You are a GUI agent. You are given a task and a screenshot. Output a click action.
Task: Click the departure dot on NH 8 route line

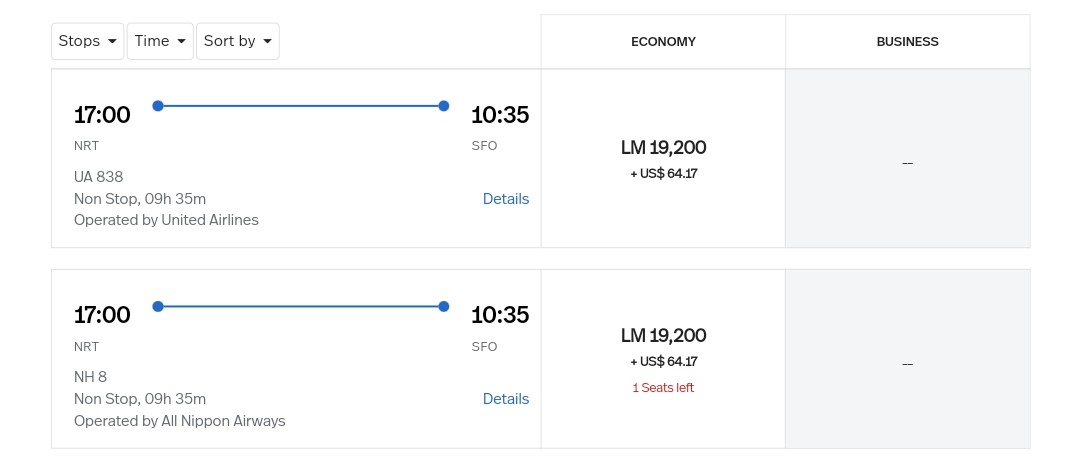(157, 306)
